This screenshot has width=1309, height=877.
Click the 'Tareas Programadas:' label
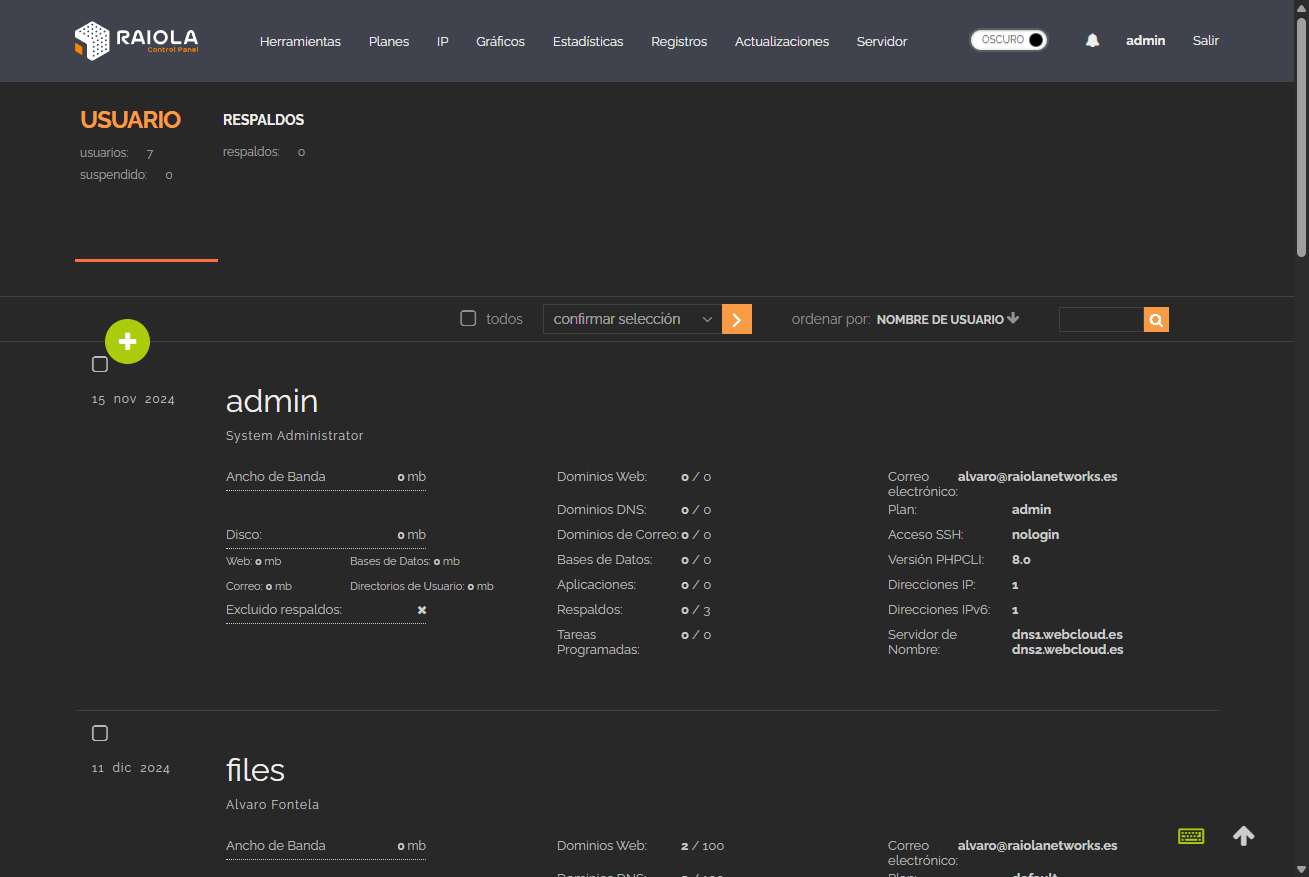click(x=598, y=642)
